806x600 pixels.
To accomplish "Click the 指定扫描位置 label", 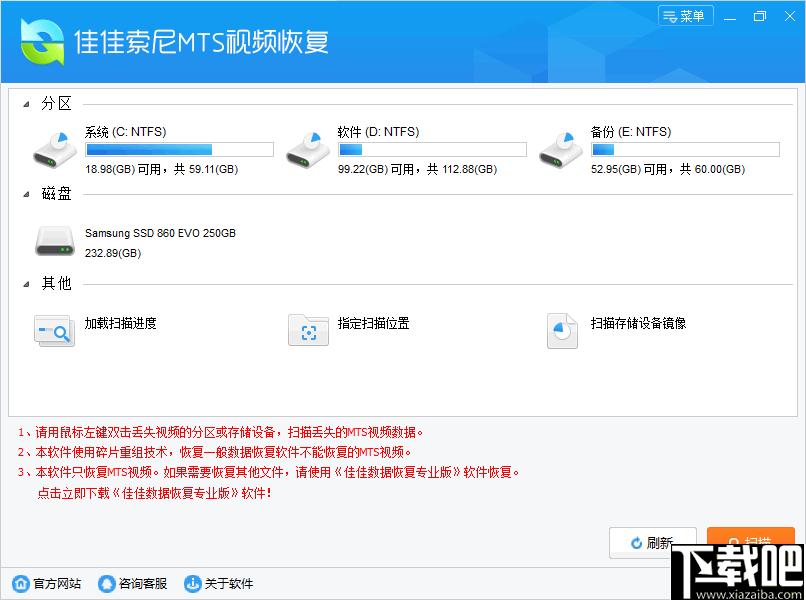I will click(374, 323).
